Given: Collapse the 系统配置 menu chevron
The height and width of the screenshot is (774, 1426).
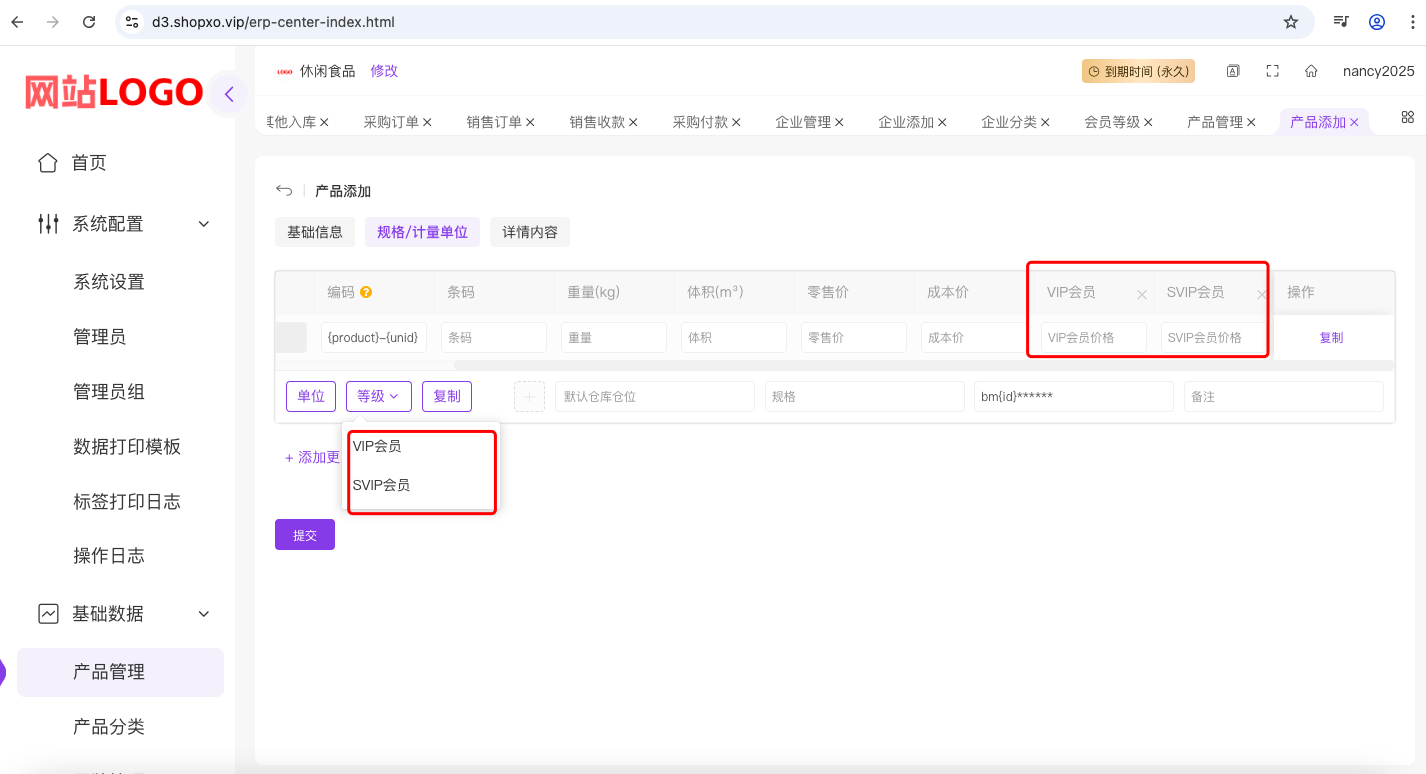Looking at the screenshot, I should click(x=204, y=224).
